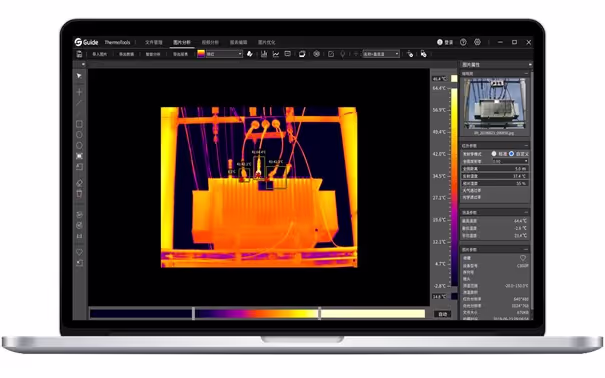Click the export icon at bottom of left toolbar
Image resolution: width=605 pixels, height=378 pixels.
(x=79, y=263)
